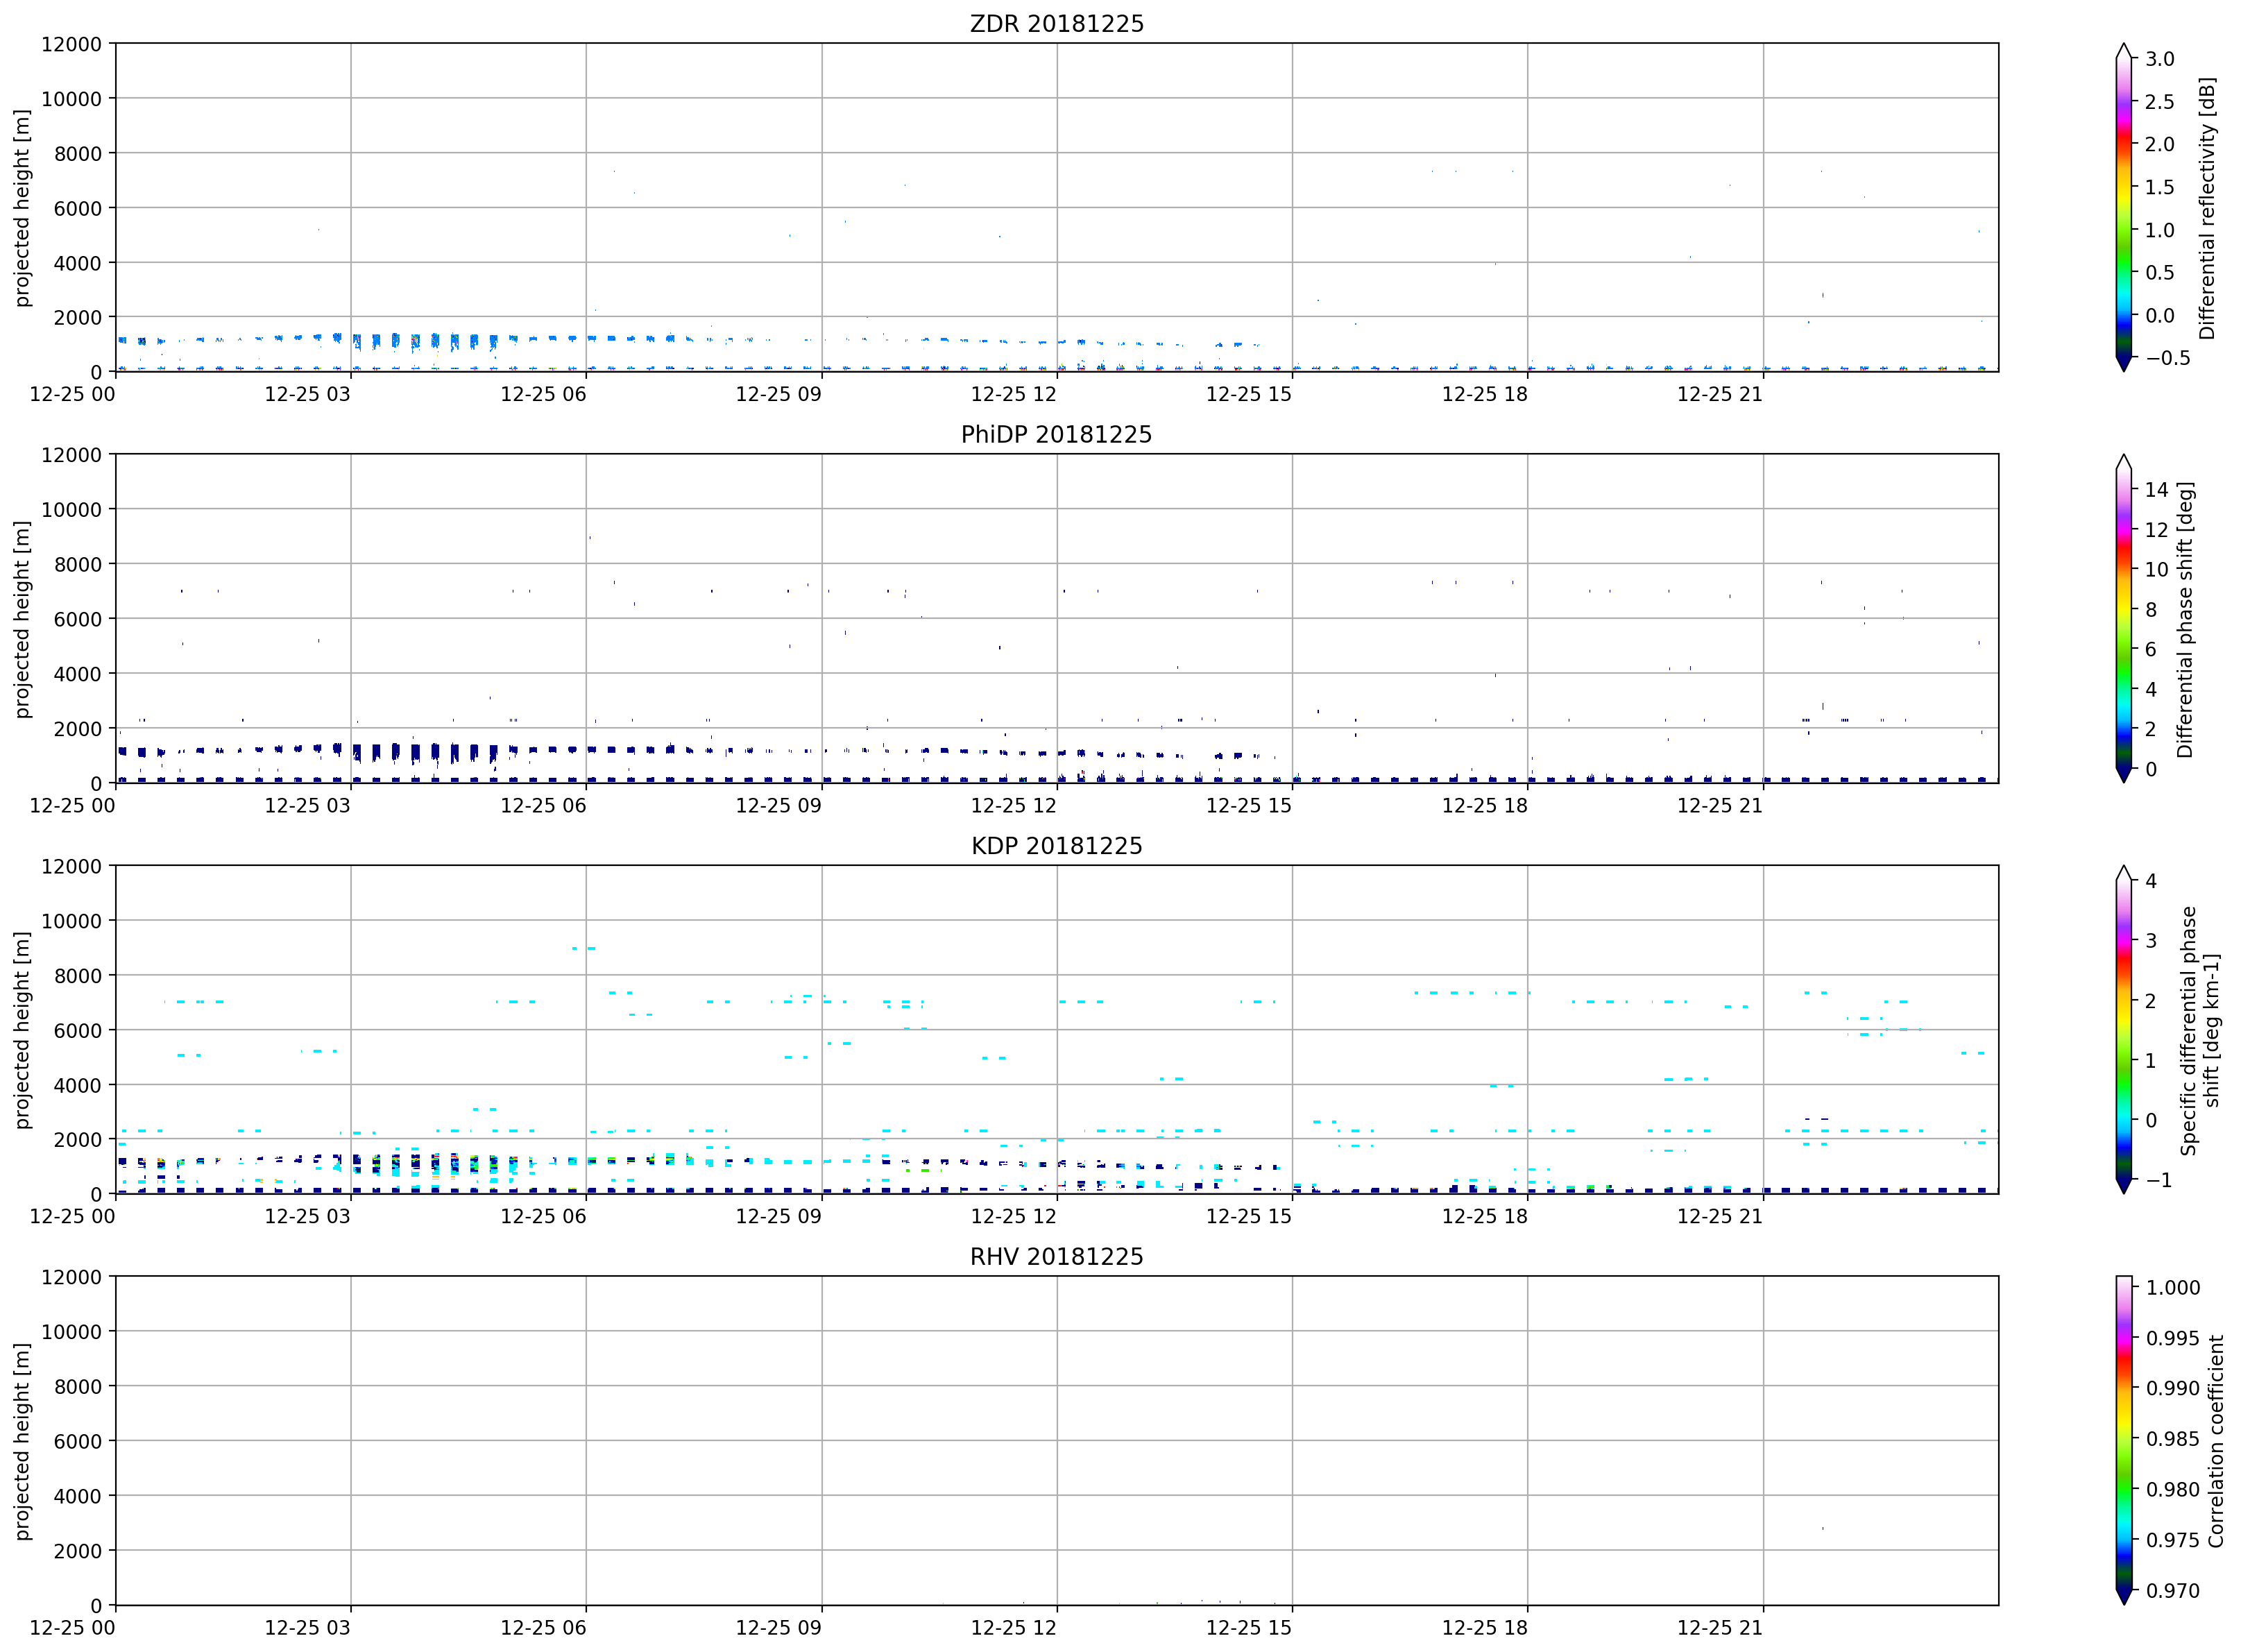Click the PhiDP 20181225 plot title
The width and height of the screenshot is (2241, 1652).
(1056, 434)
